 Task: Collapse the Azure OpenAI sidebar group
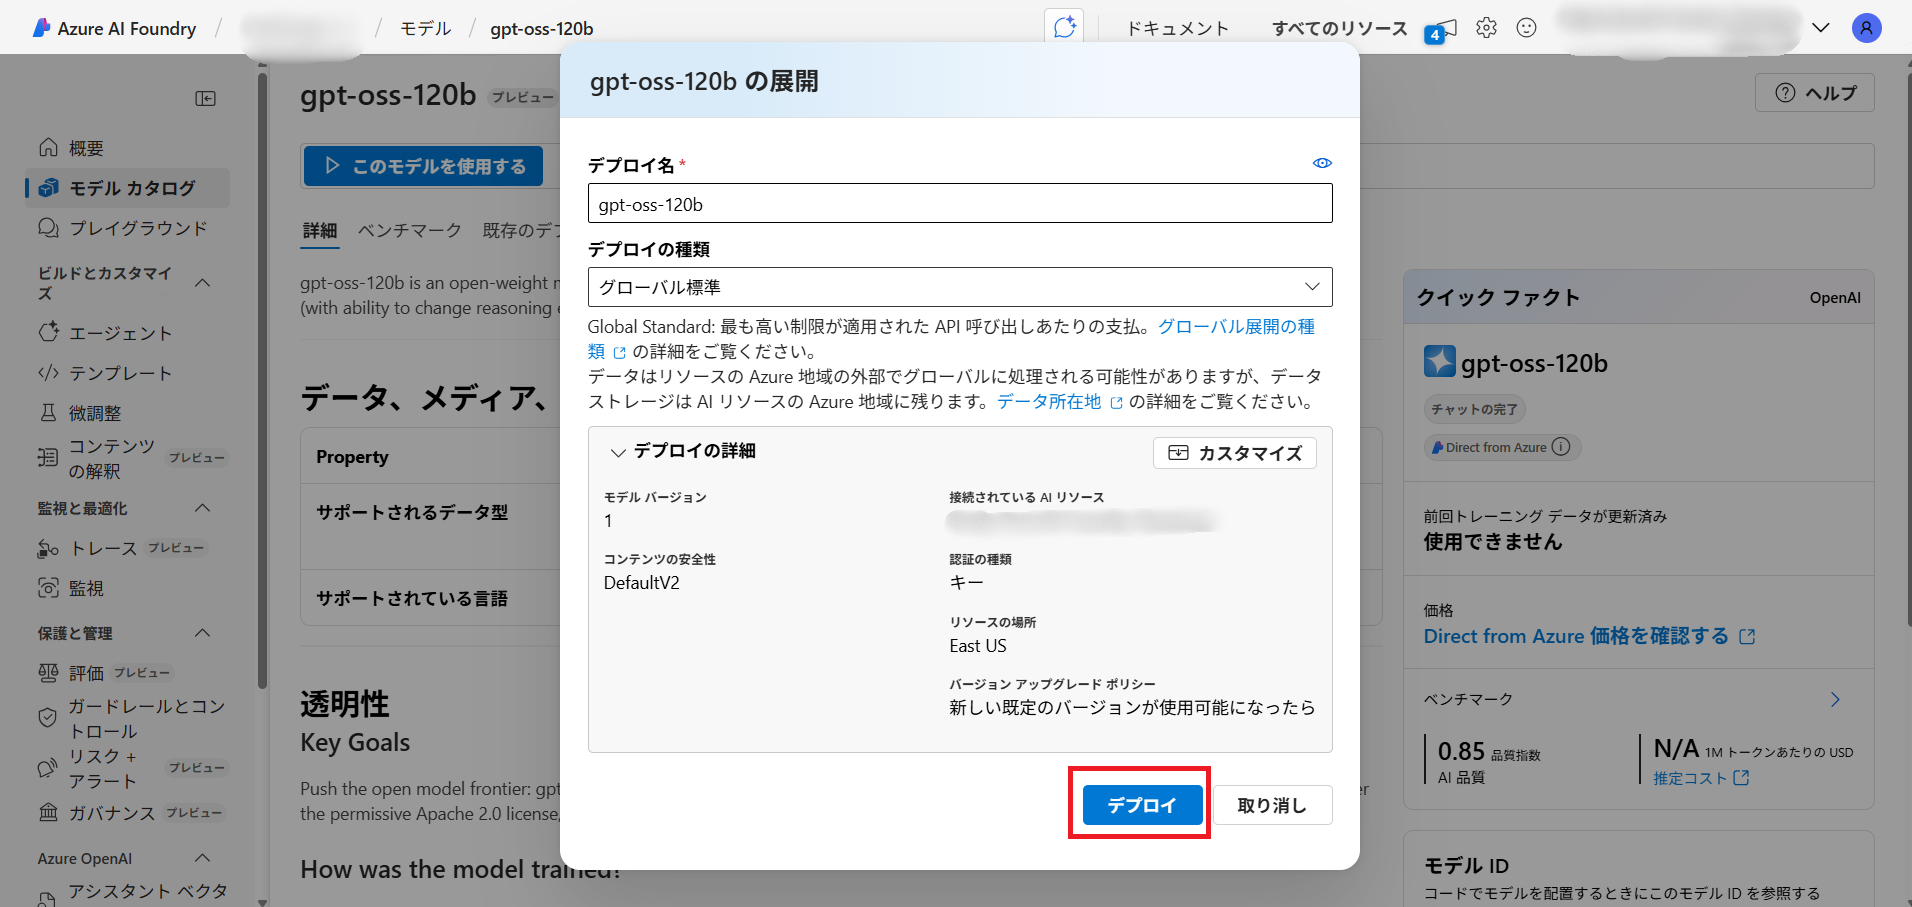pos(202,858)
